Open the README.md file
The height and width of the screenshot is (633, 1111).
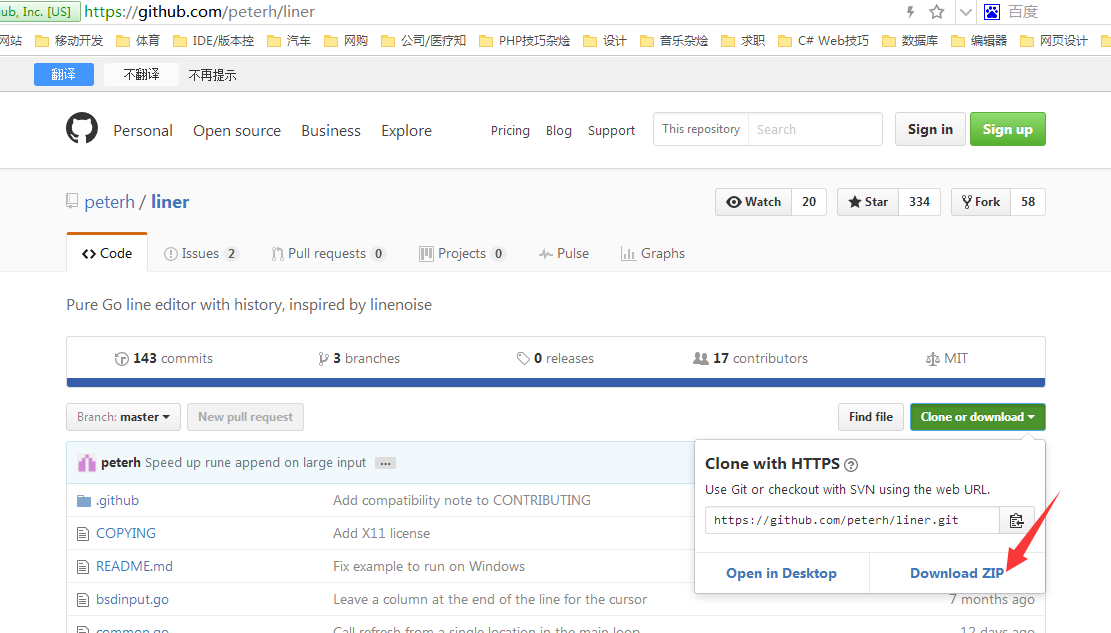click(134, 566)
